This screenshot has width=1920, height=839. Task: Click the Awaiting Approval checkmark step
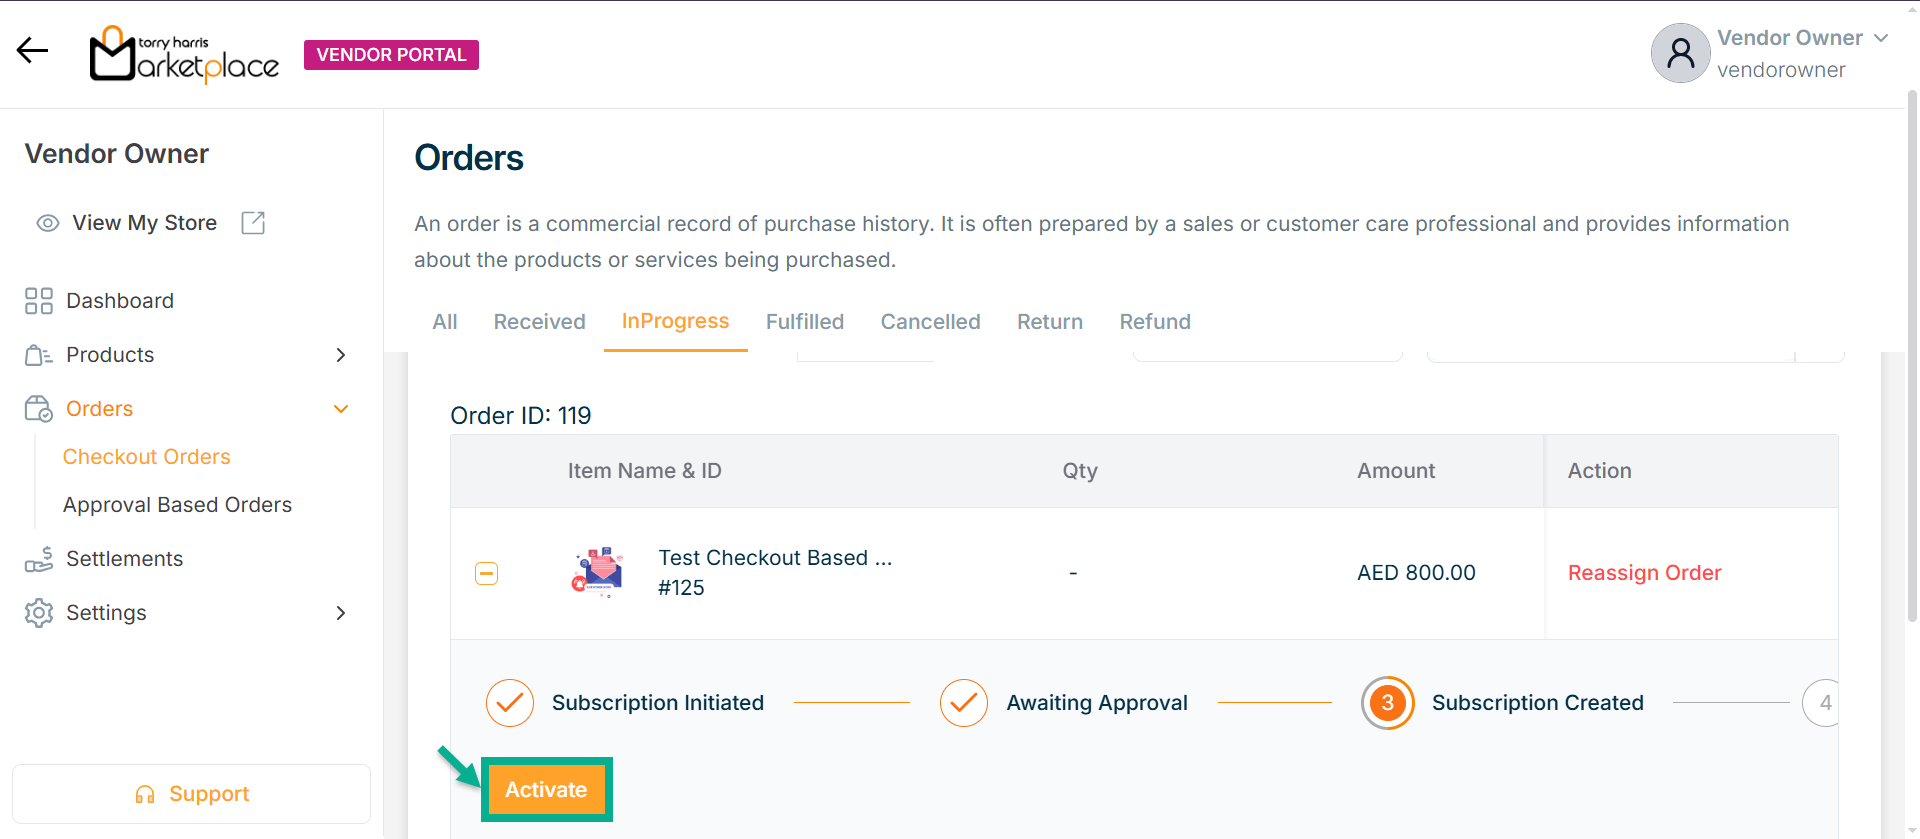(964, 703)
